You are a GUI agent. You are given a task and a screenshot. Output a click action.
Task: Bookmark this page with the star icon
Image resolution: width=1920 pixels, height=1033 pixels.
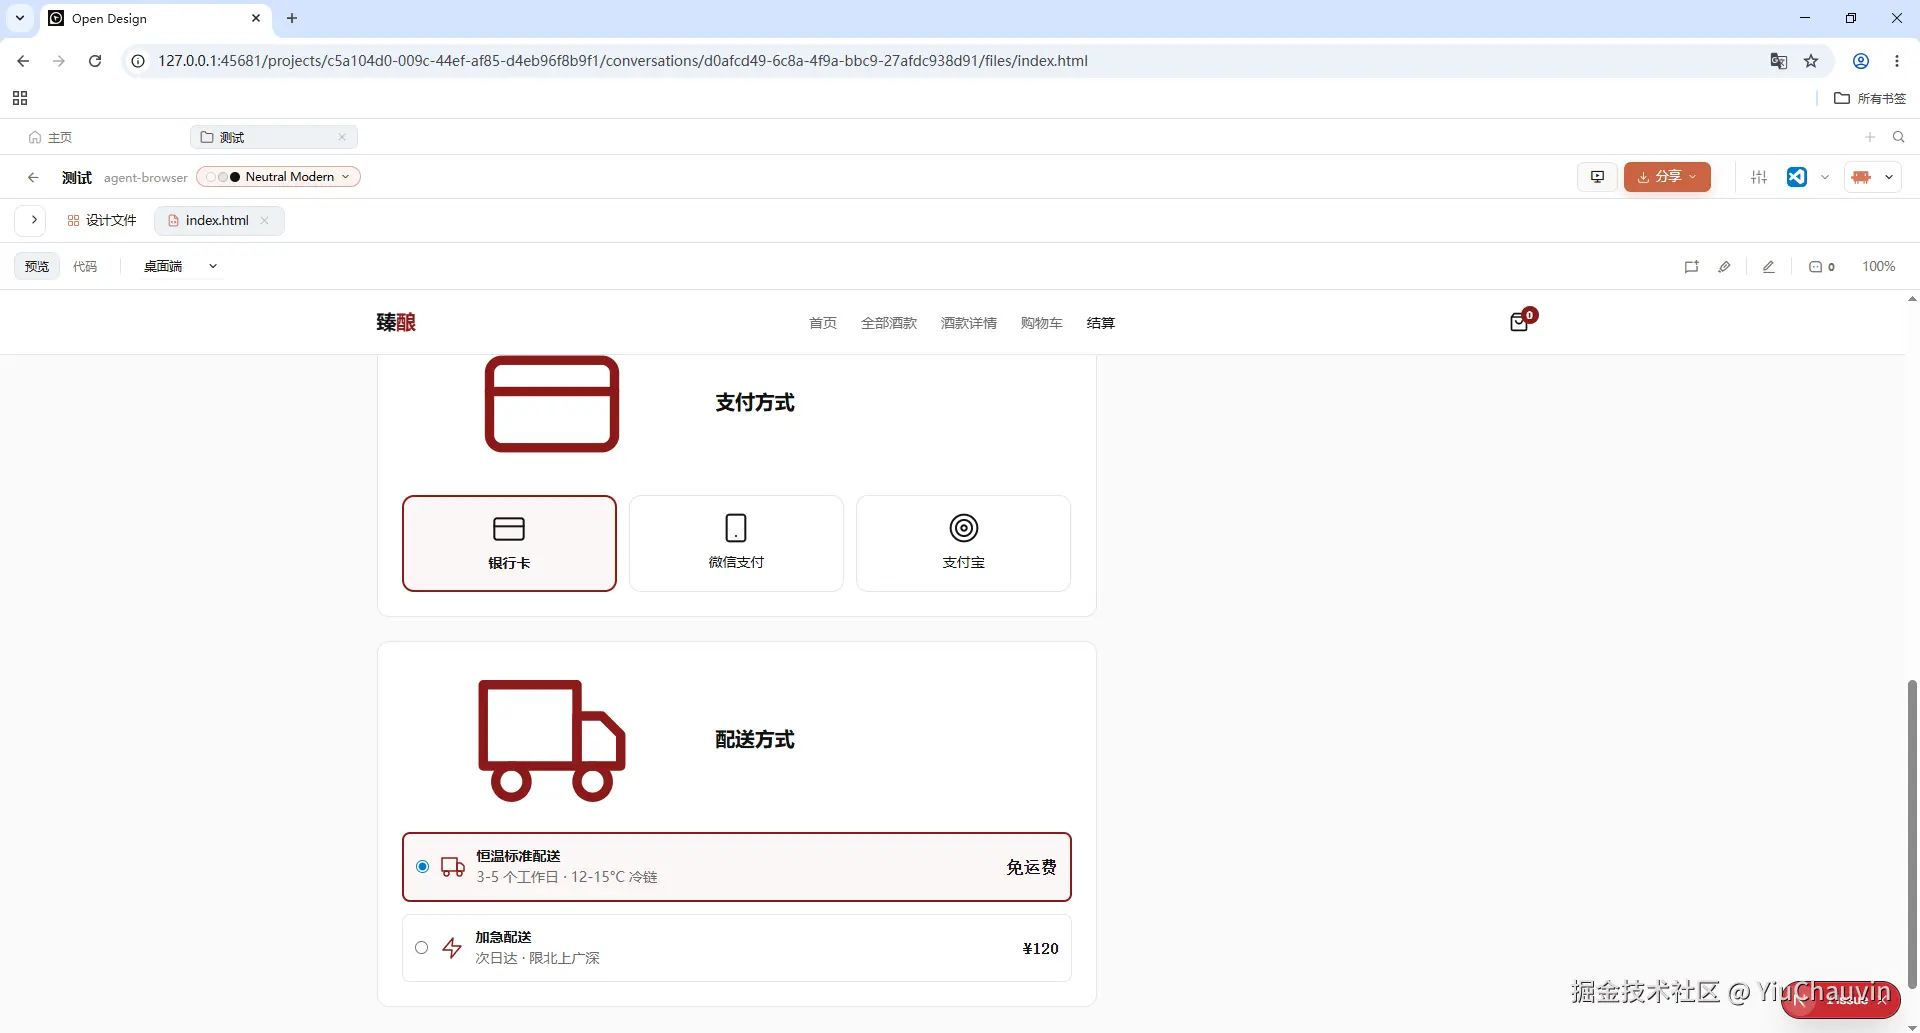coord(1811,61)
